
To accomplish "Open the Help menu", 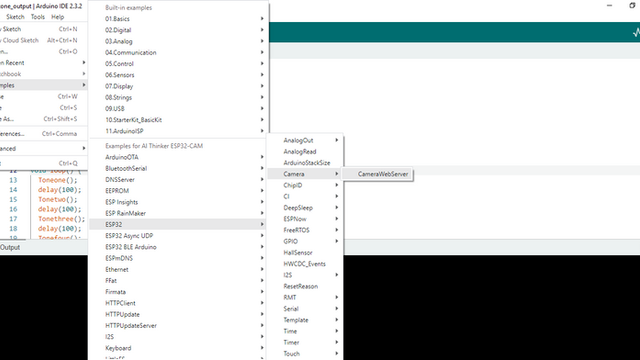I will (x=58, y=17).
